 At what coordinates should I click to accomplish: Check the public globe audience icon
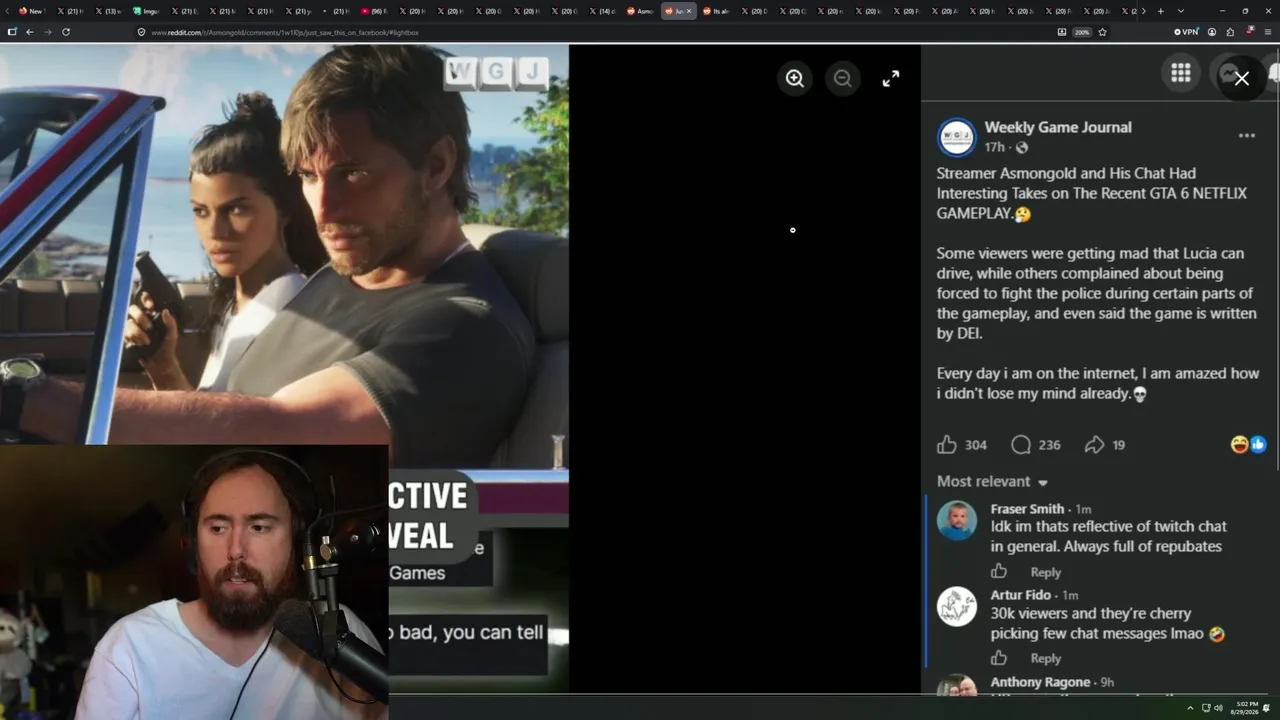tap(1021, 148)
